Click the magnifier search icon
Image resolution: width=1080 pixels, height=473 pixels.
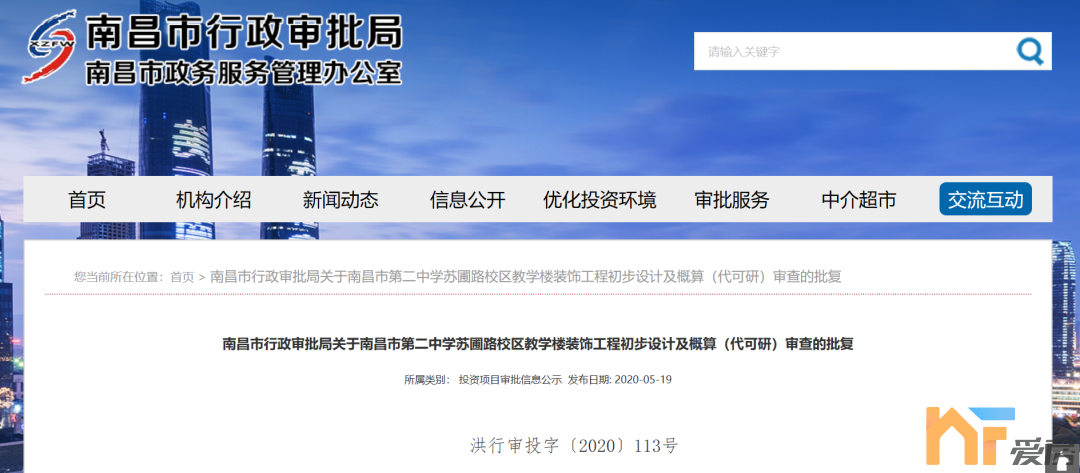pyautogui.click(x=1030, y=51)
